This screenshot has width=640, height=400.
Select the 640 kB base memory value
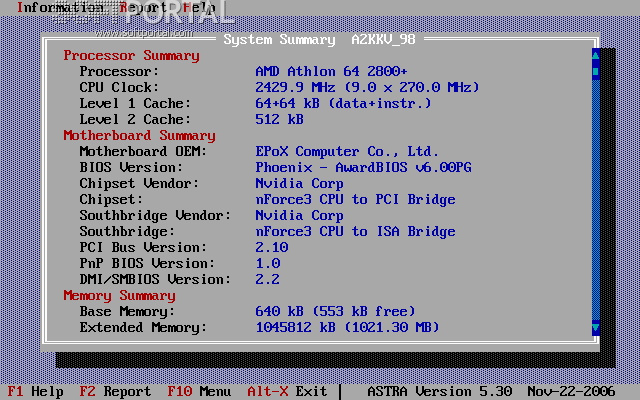[335, 311]
